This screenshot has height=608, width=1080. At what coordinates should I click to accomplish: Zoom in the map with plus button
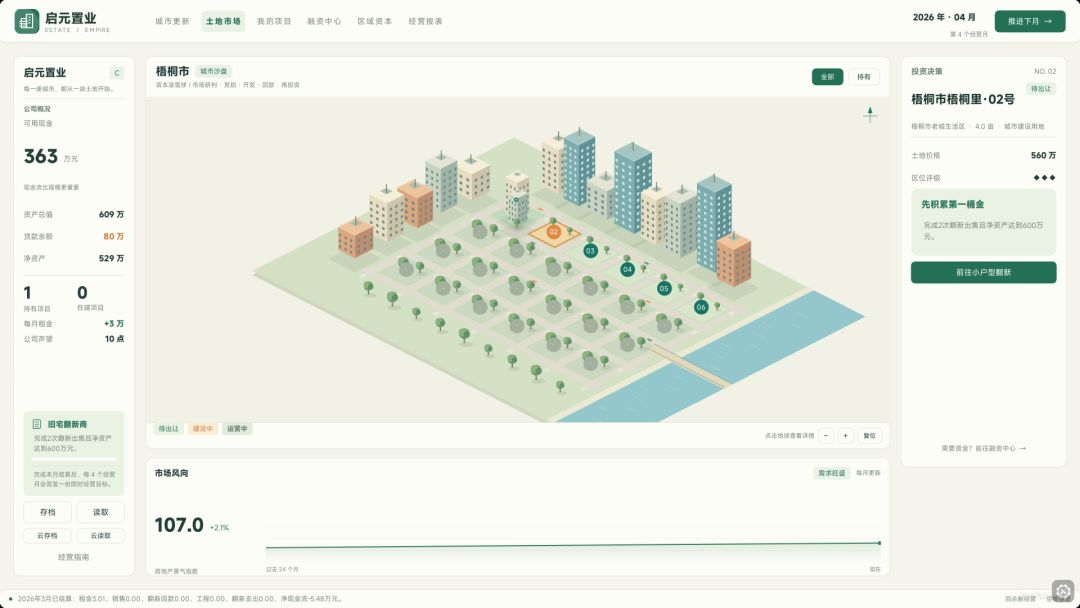click(x=846, y=435)
